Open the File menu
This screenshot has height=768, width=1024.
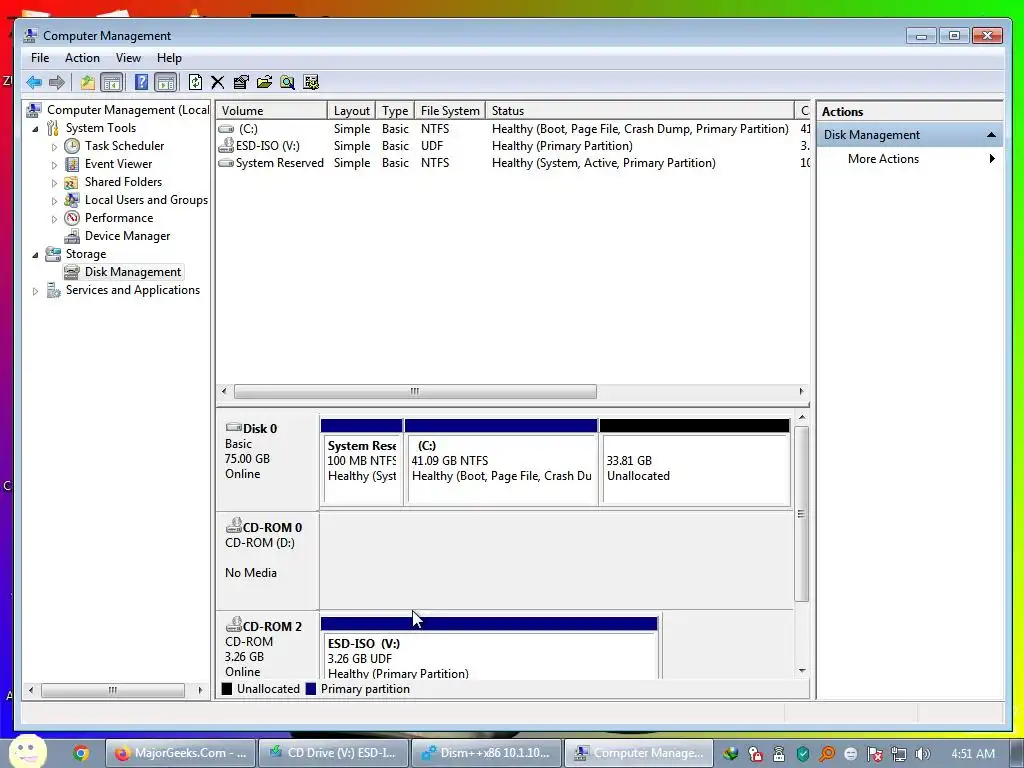[x=40, y=58]
